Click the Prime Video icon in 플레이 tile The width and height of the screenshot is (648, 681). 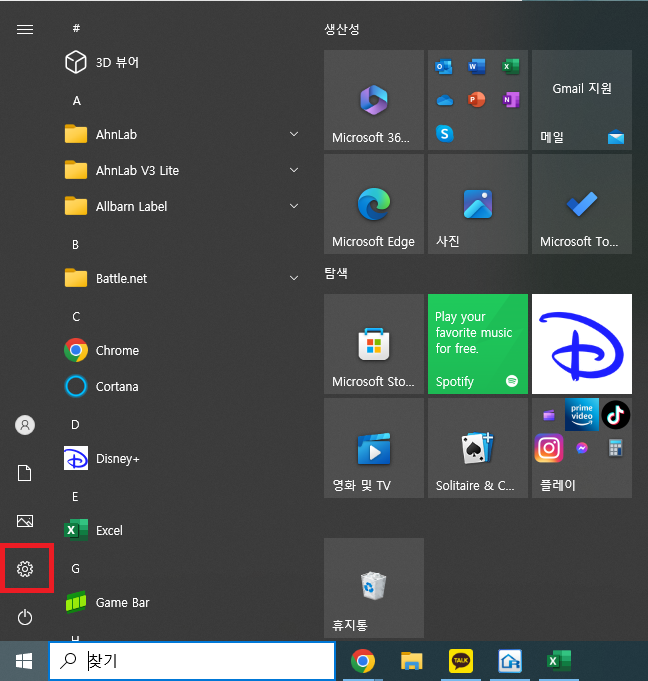pyautogui.click(x=582, y=414)
